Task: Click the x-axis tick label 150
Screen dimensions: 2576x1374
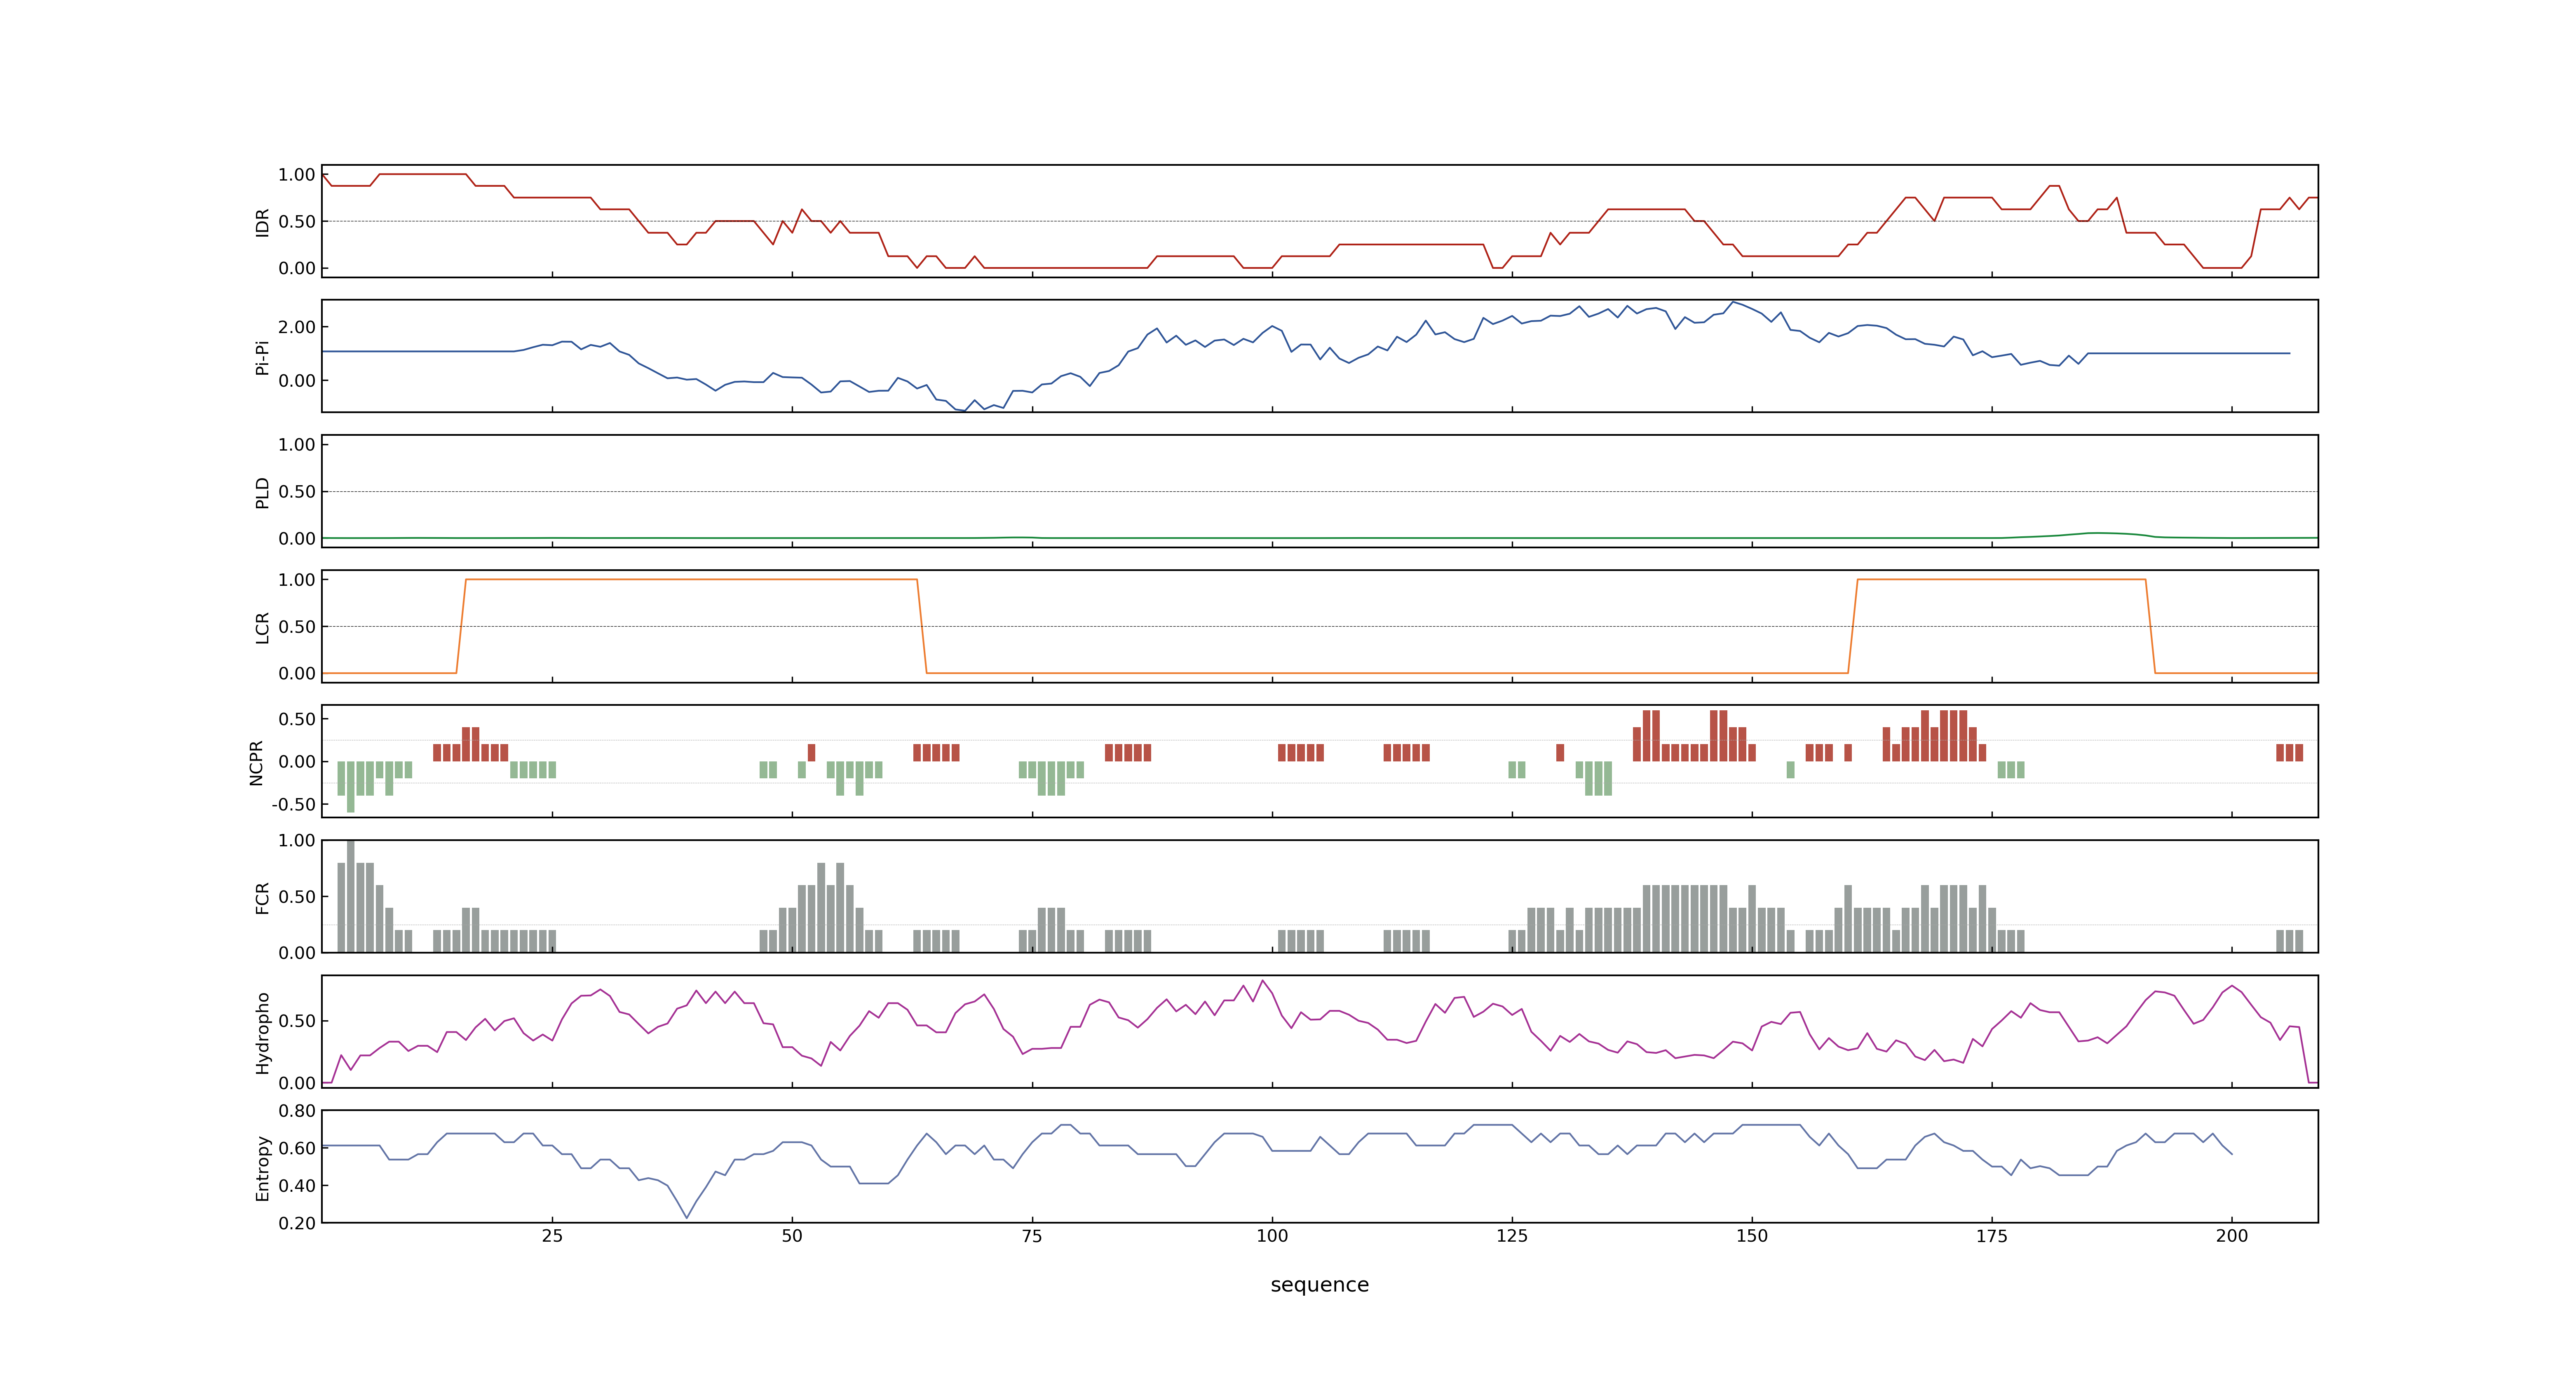Action: coord(1752,1236)
